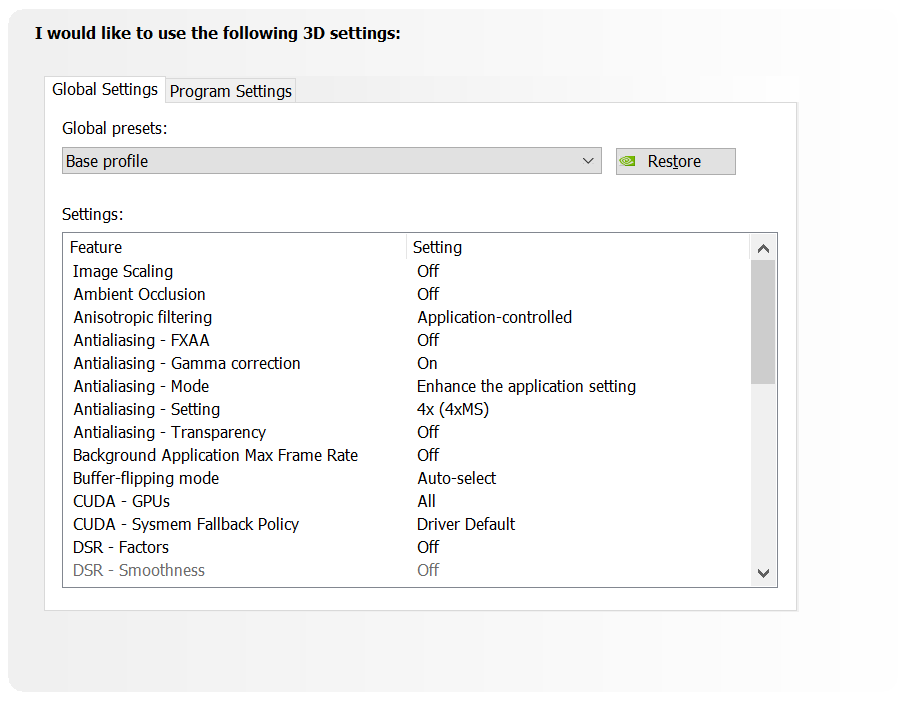Change the Ambient Occlusion setting

(428, 294)
